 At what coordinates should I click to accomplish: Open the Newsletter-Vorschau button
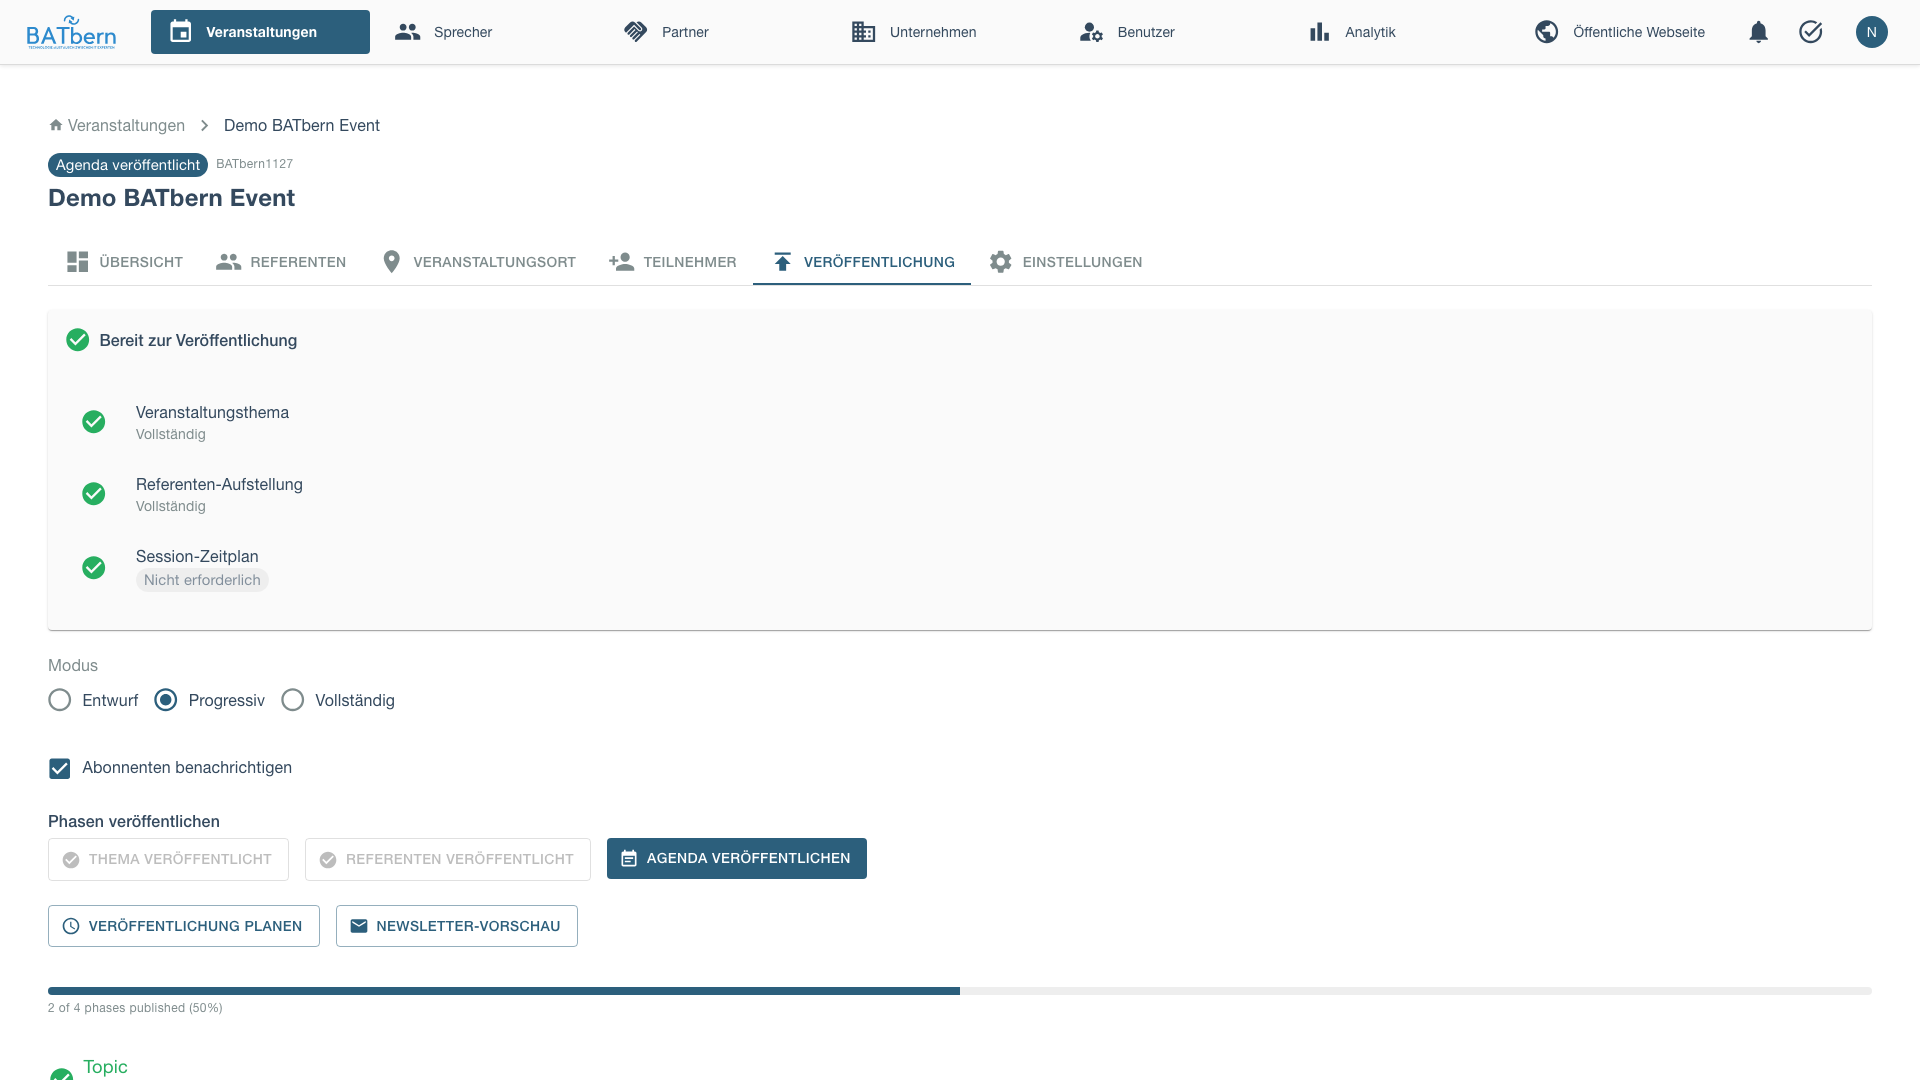457,926
